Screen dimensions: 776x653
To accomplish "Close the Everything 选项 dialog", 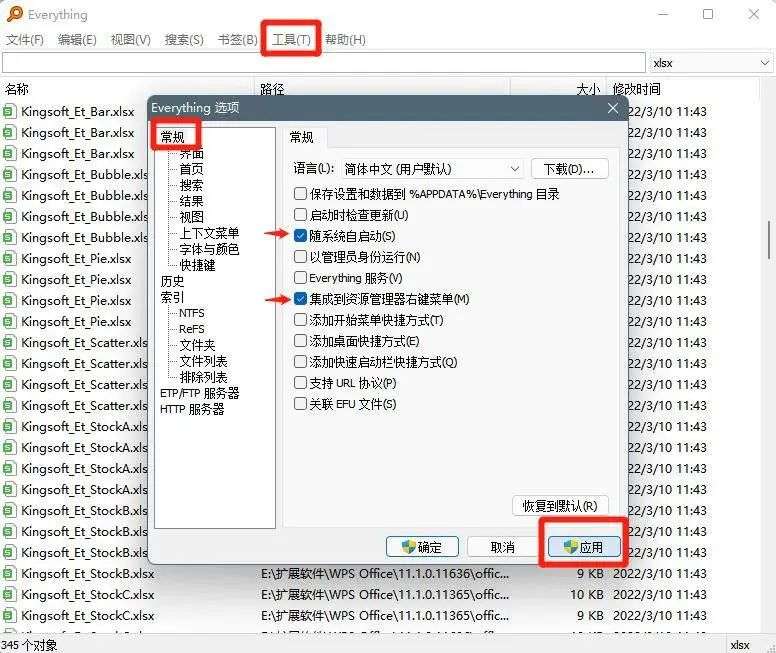I will [x=613, y=107].
